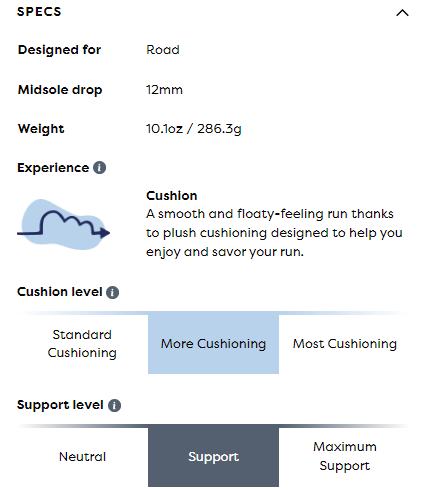Click the Experience label

[x=53, y=168]
